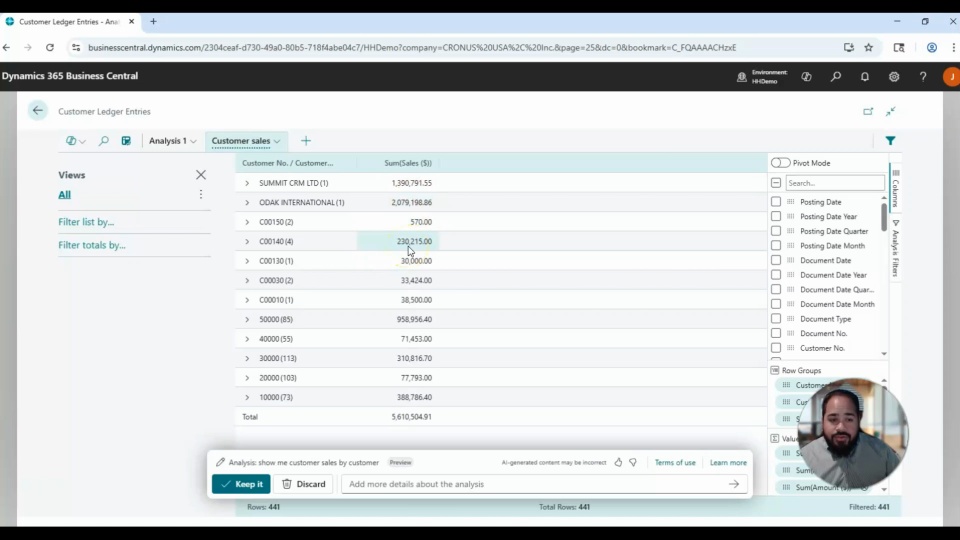Submit analysis details with arrow icon

(733, 484)
